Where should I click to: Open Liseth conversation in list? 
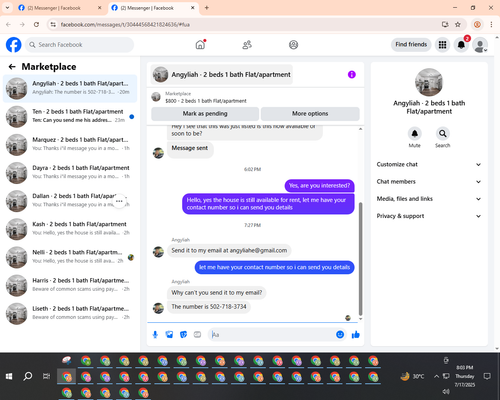pyautogui.click(x=70, y=314)
